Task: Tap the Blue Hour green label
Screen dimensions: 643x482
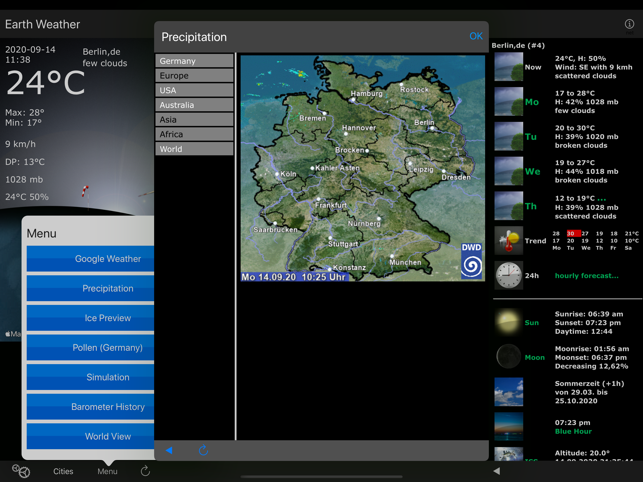Action: click(573, 432)
